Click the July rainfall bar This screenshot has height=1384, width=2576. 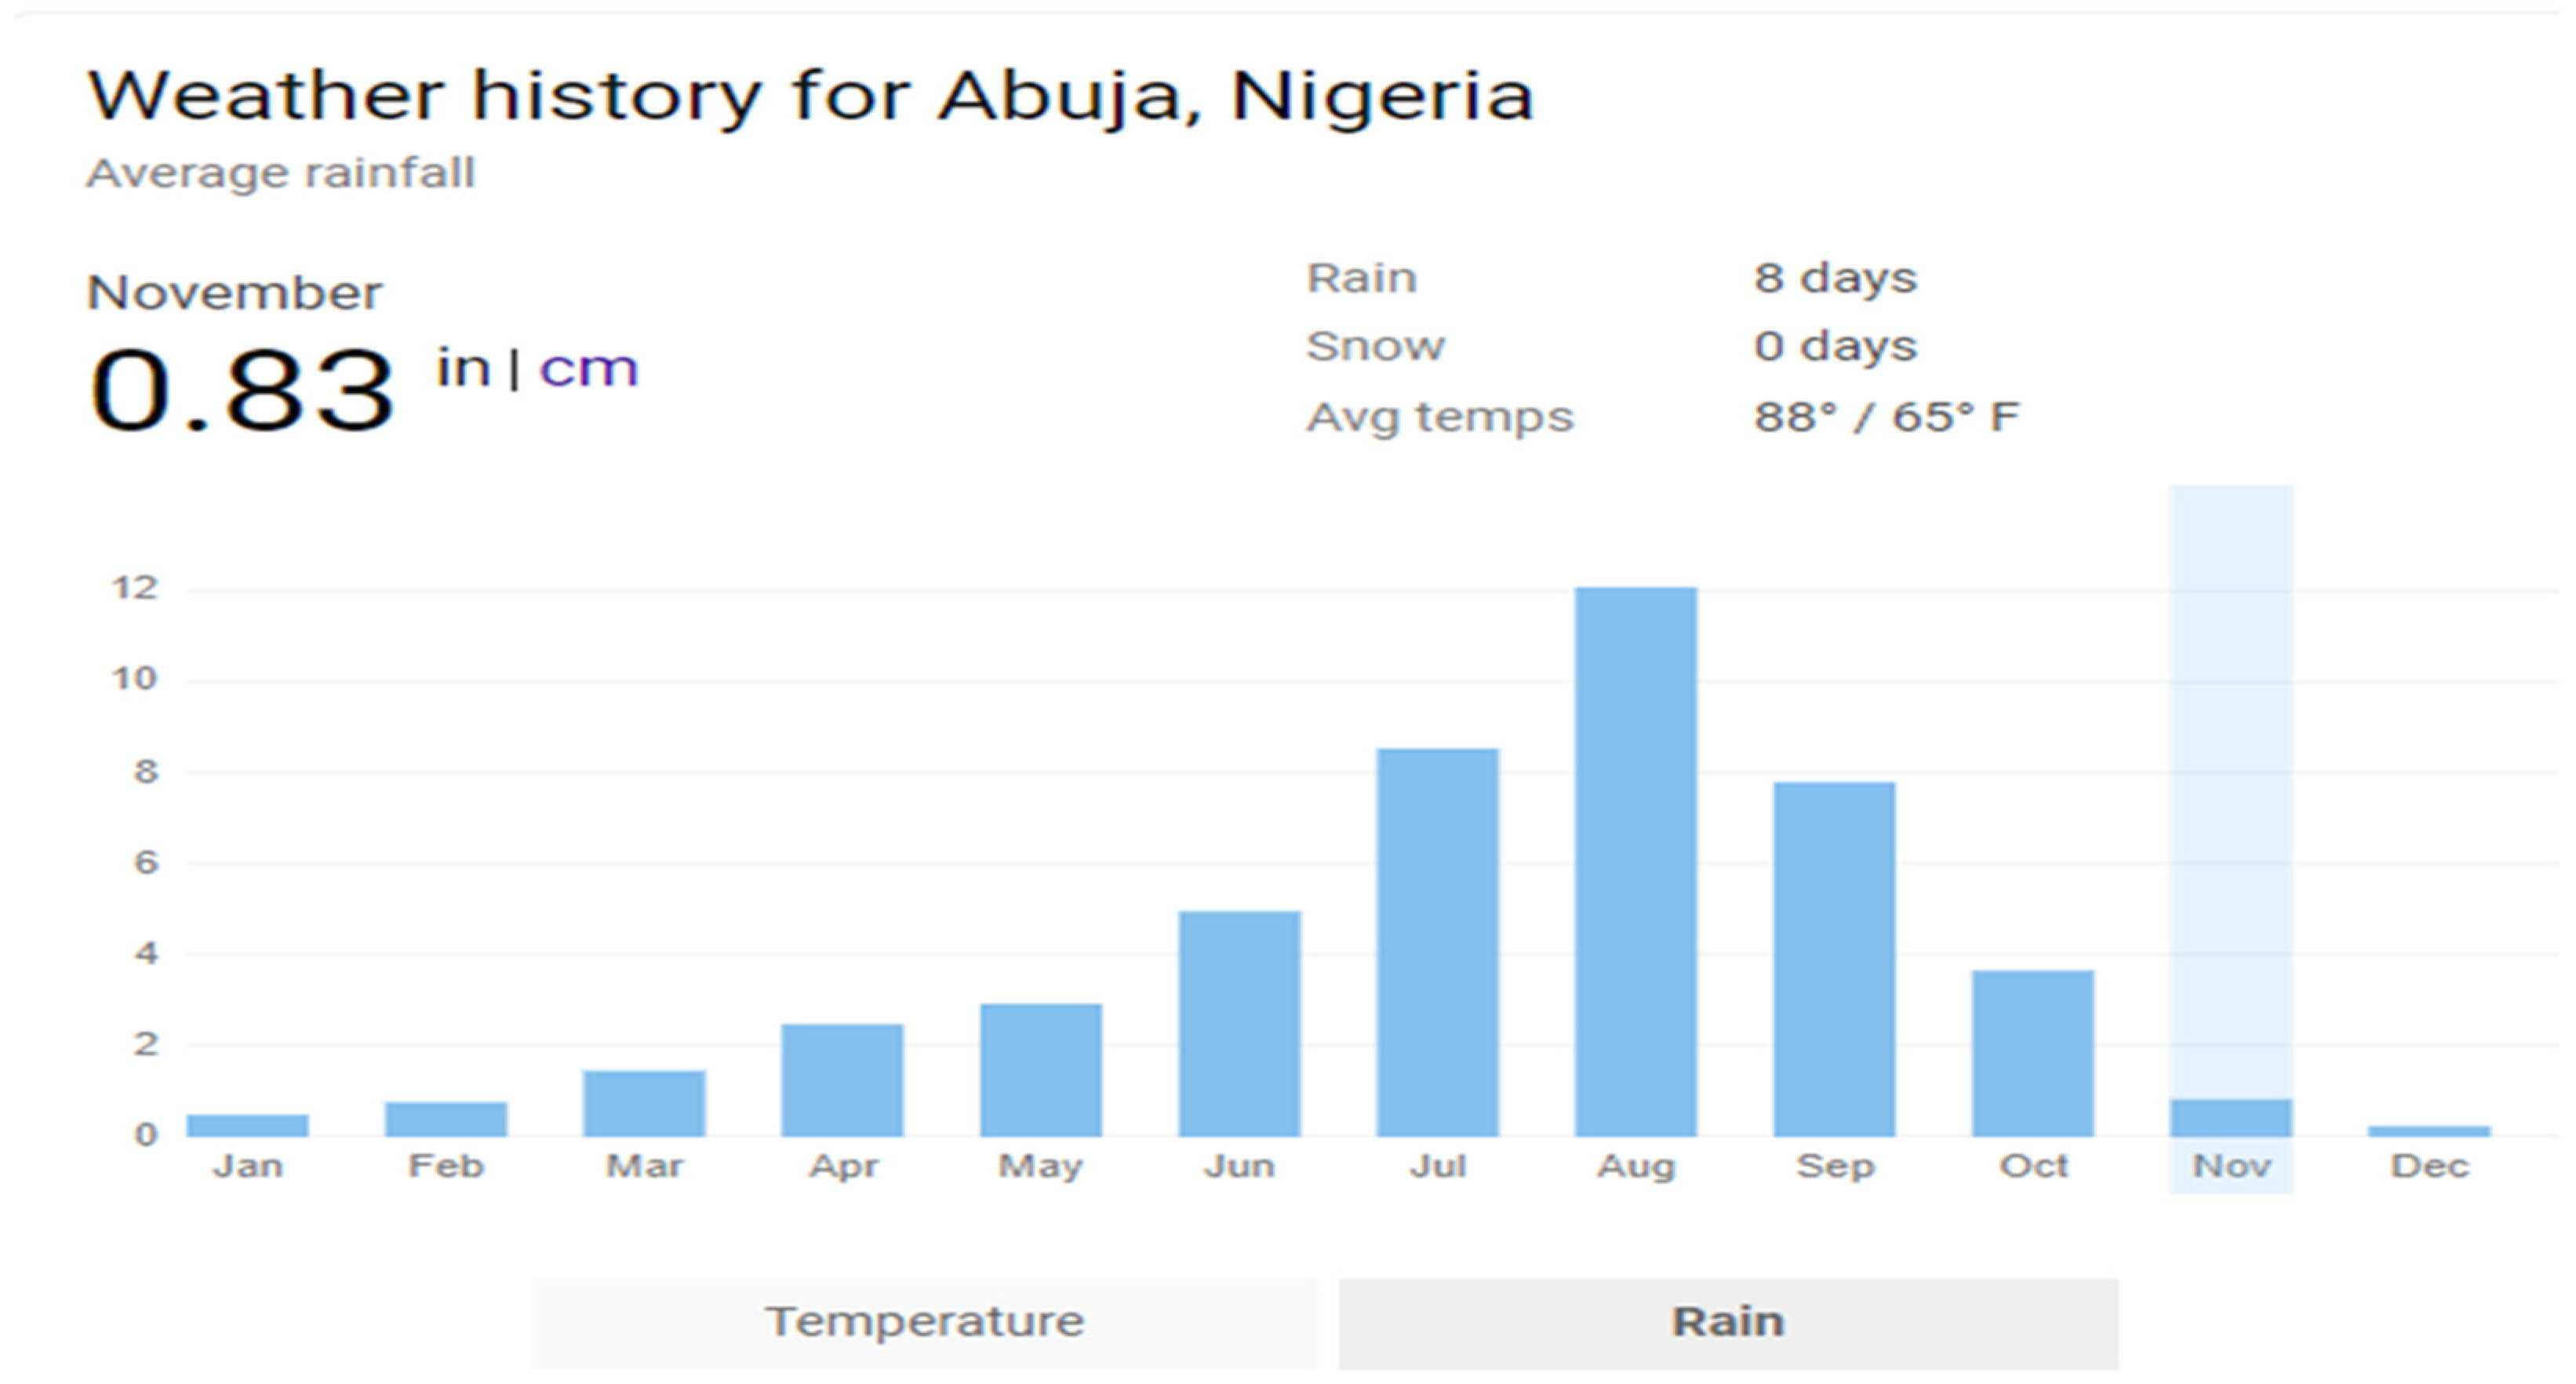coord(1437,942)
